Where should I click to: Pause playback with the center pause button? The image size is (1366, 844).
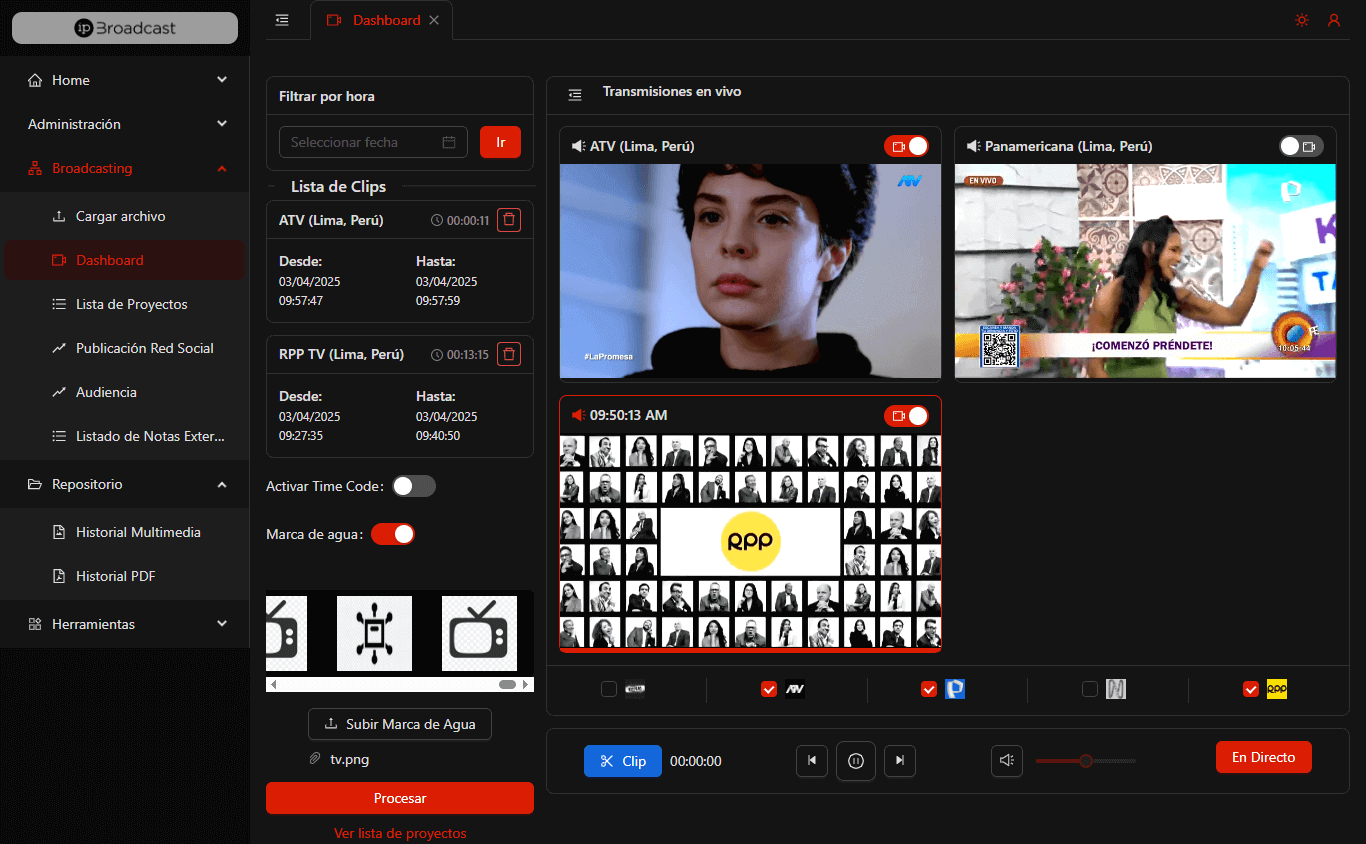[856, 761]
